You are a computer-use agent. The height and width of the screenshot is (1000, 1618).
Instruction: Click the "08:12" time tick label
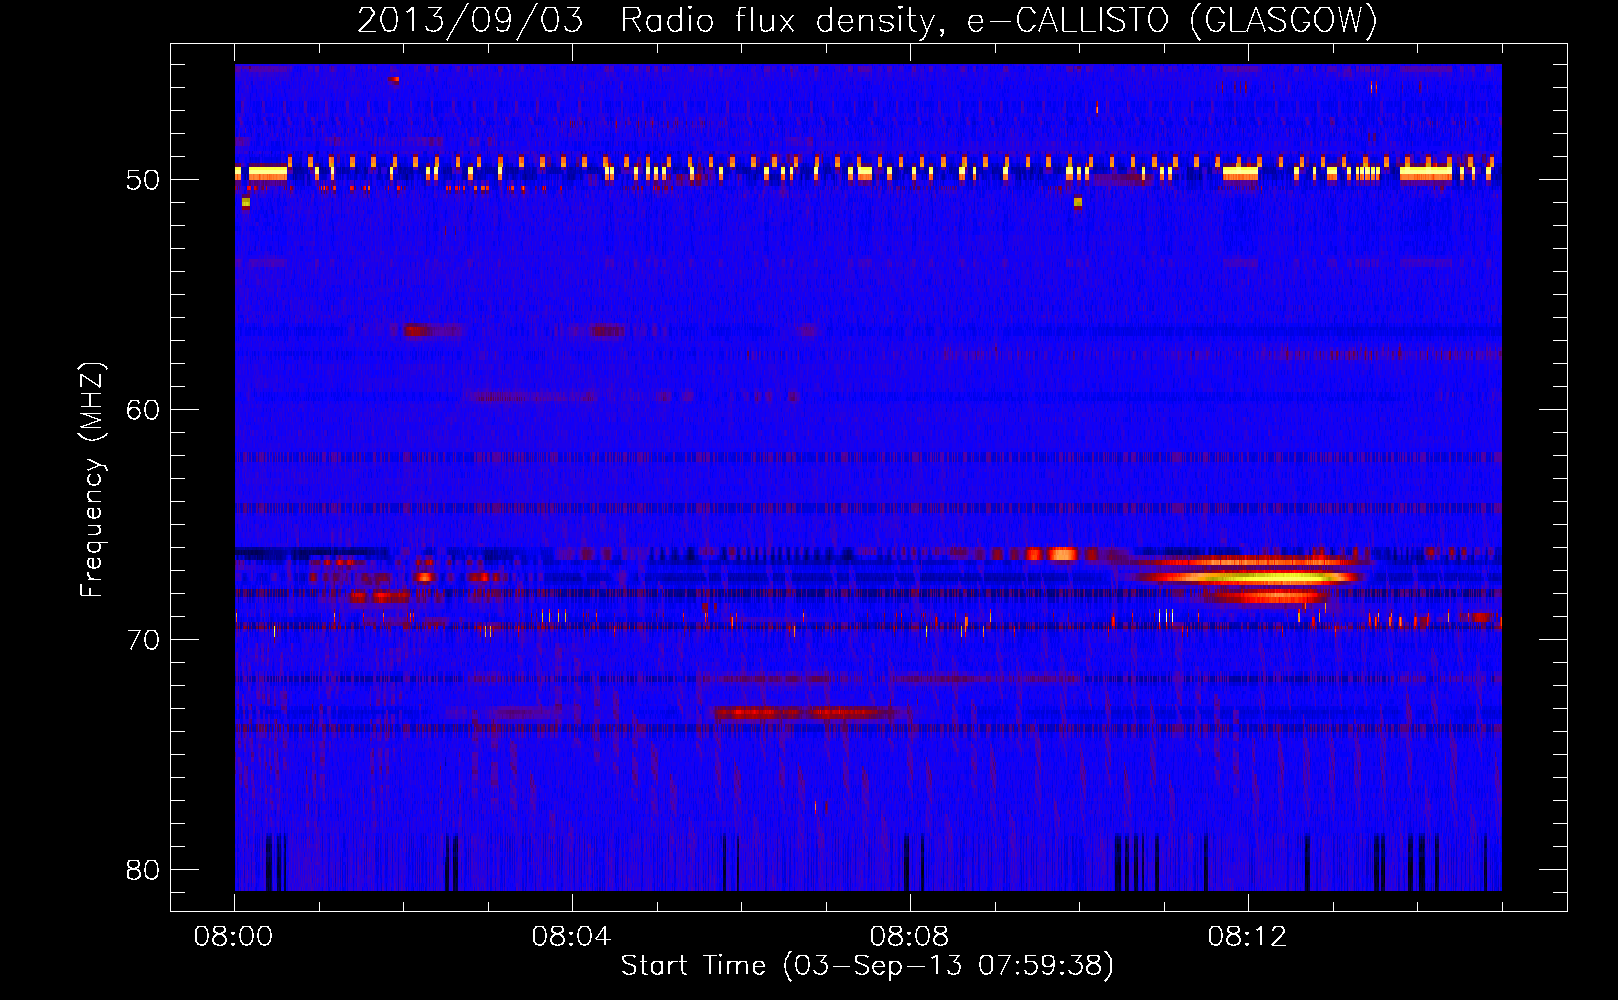click(x=1248, y=937)
